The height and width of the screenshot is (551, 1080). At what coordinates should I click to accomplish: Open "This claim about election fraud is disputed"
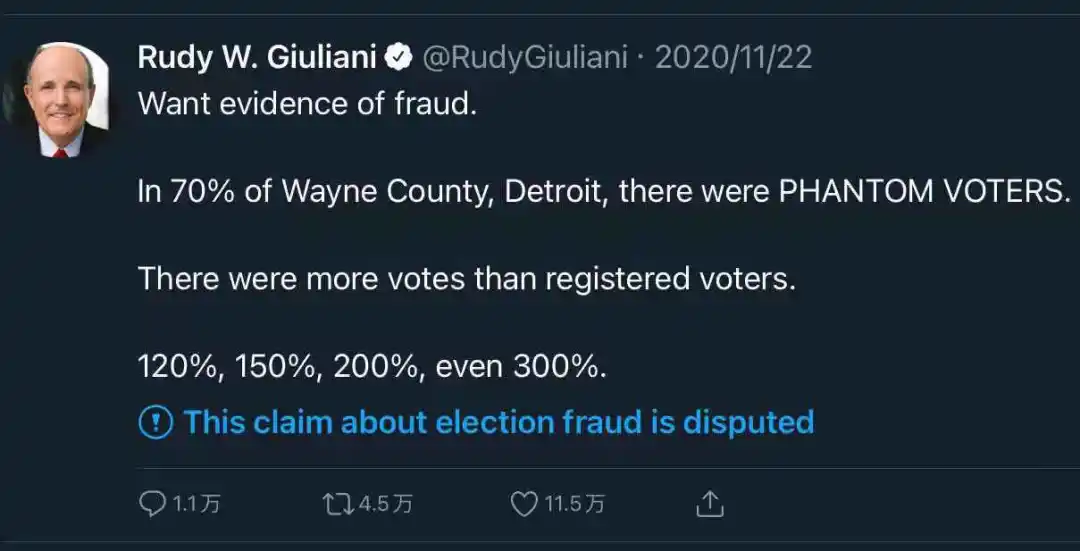tap(498, 422)
